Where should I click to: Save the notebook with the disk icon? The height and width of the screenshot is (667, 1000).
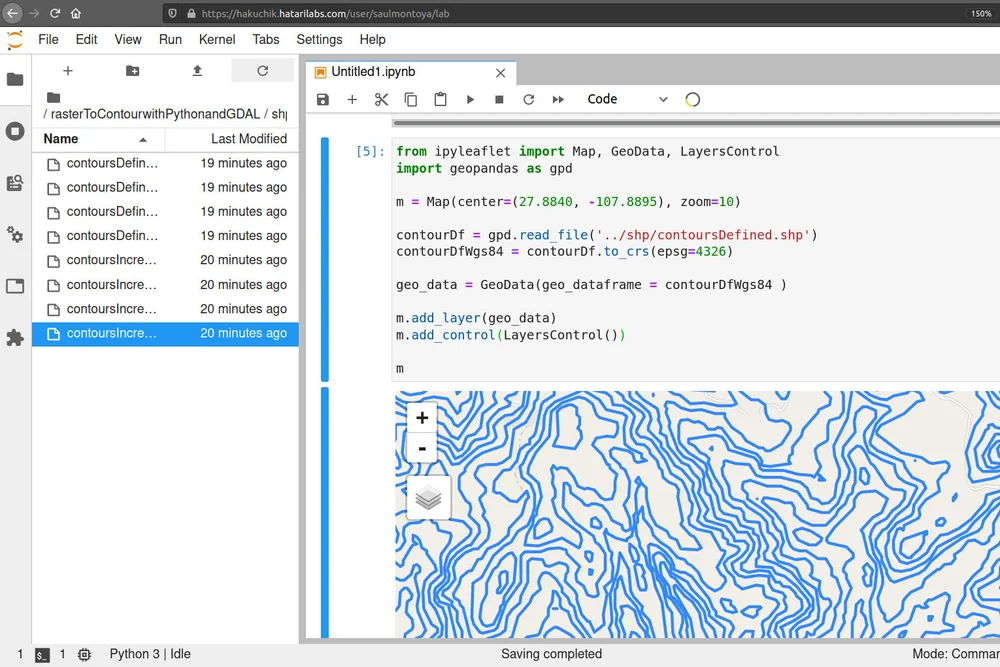coord(323,99)
